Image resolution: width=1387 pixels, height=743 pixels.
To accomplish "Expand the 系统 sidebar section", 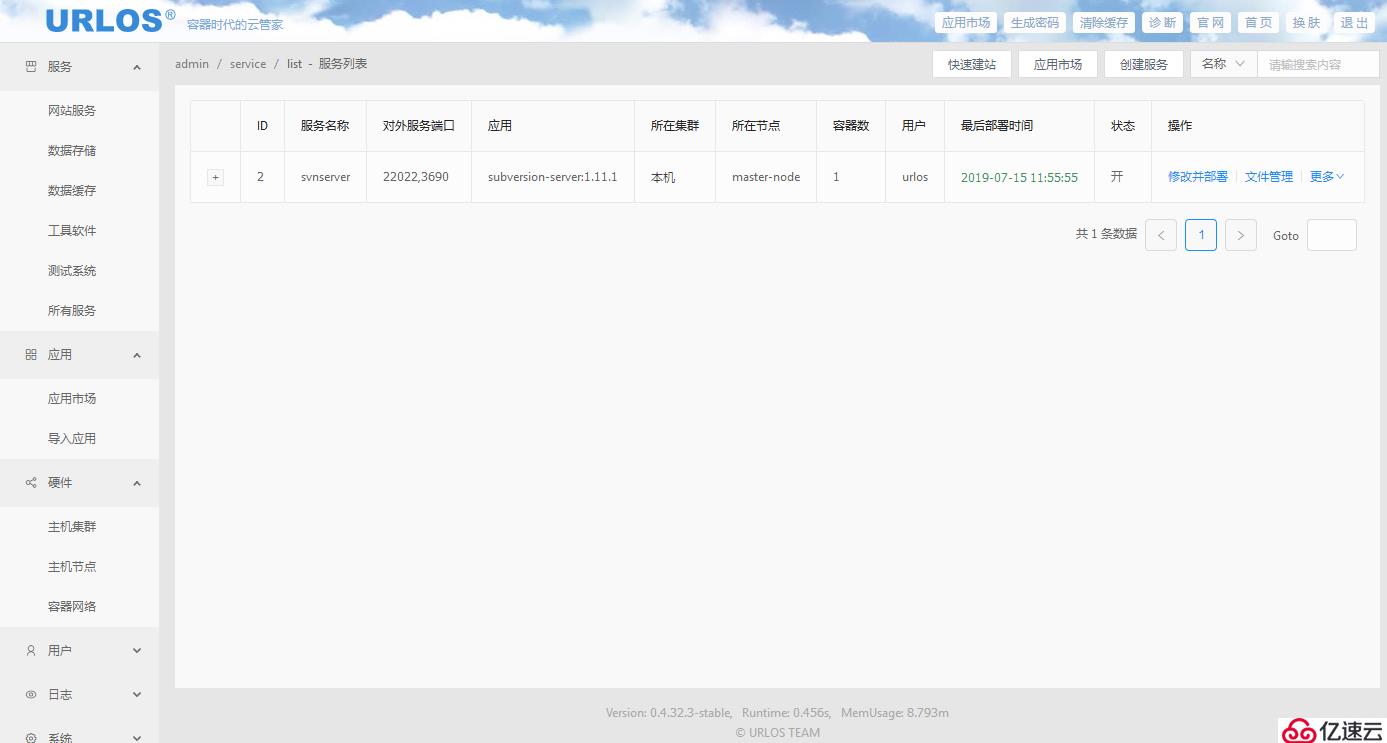I will point(137,737).
